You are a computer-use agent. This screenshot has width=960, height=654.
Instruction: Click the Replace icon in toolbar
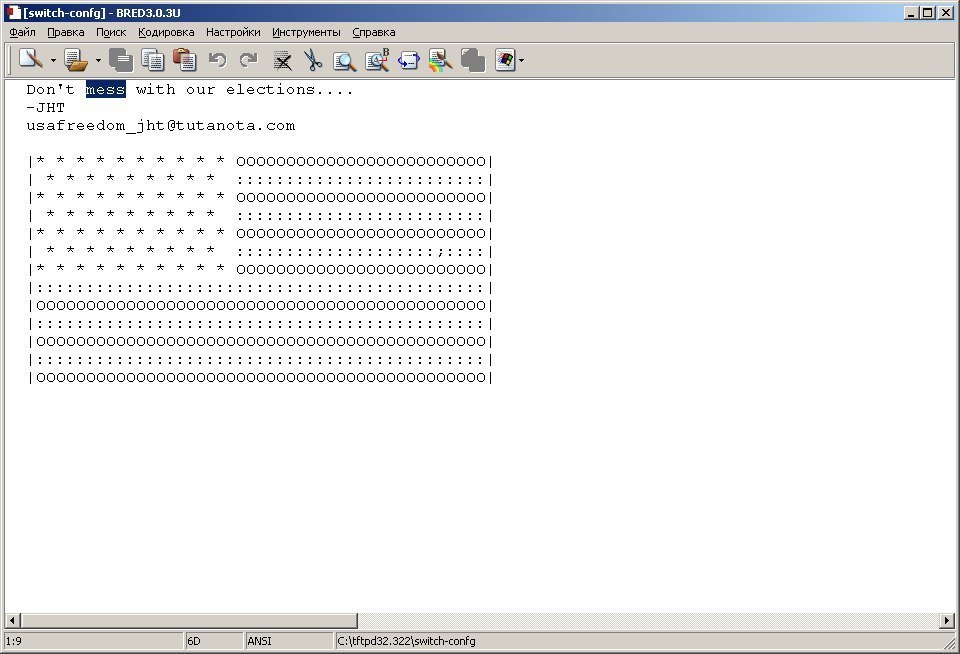(377, 60)
